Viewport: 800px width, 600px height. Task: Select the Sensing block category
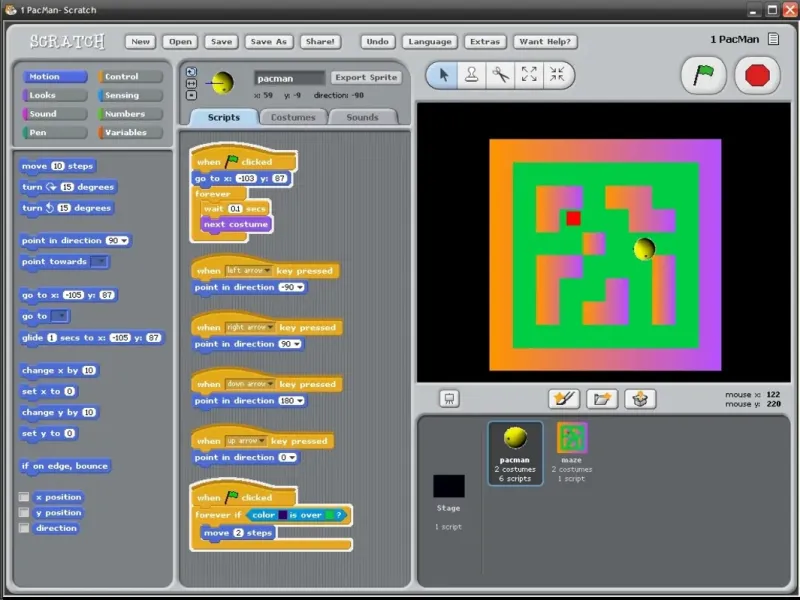[x=131, y=95]
